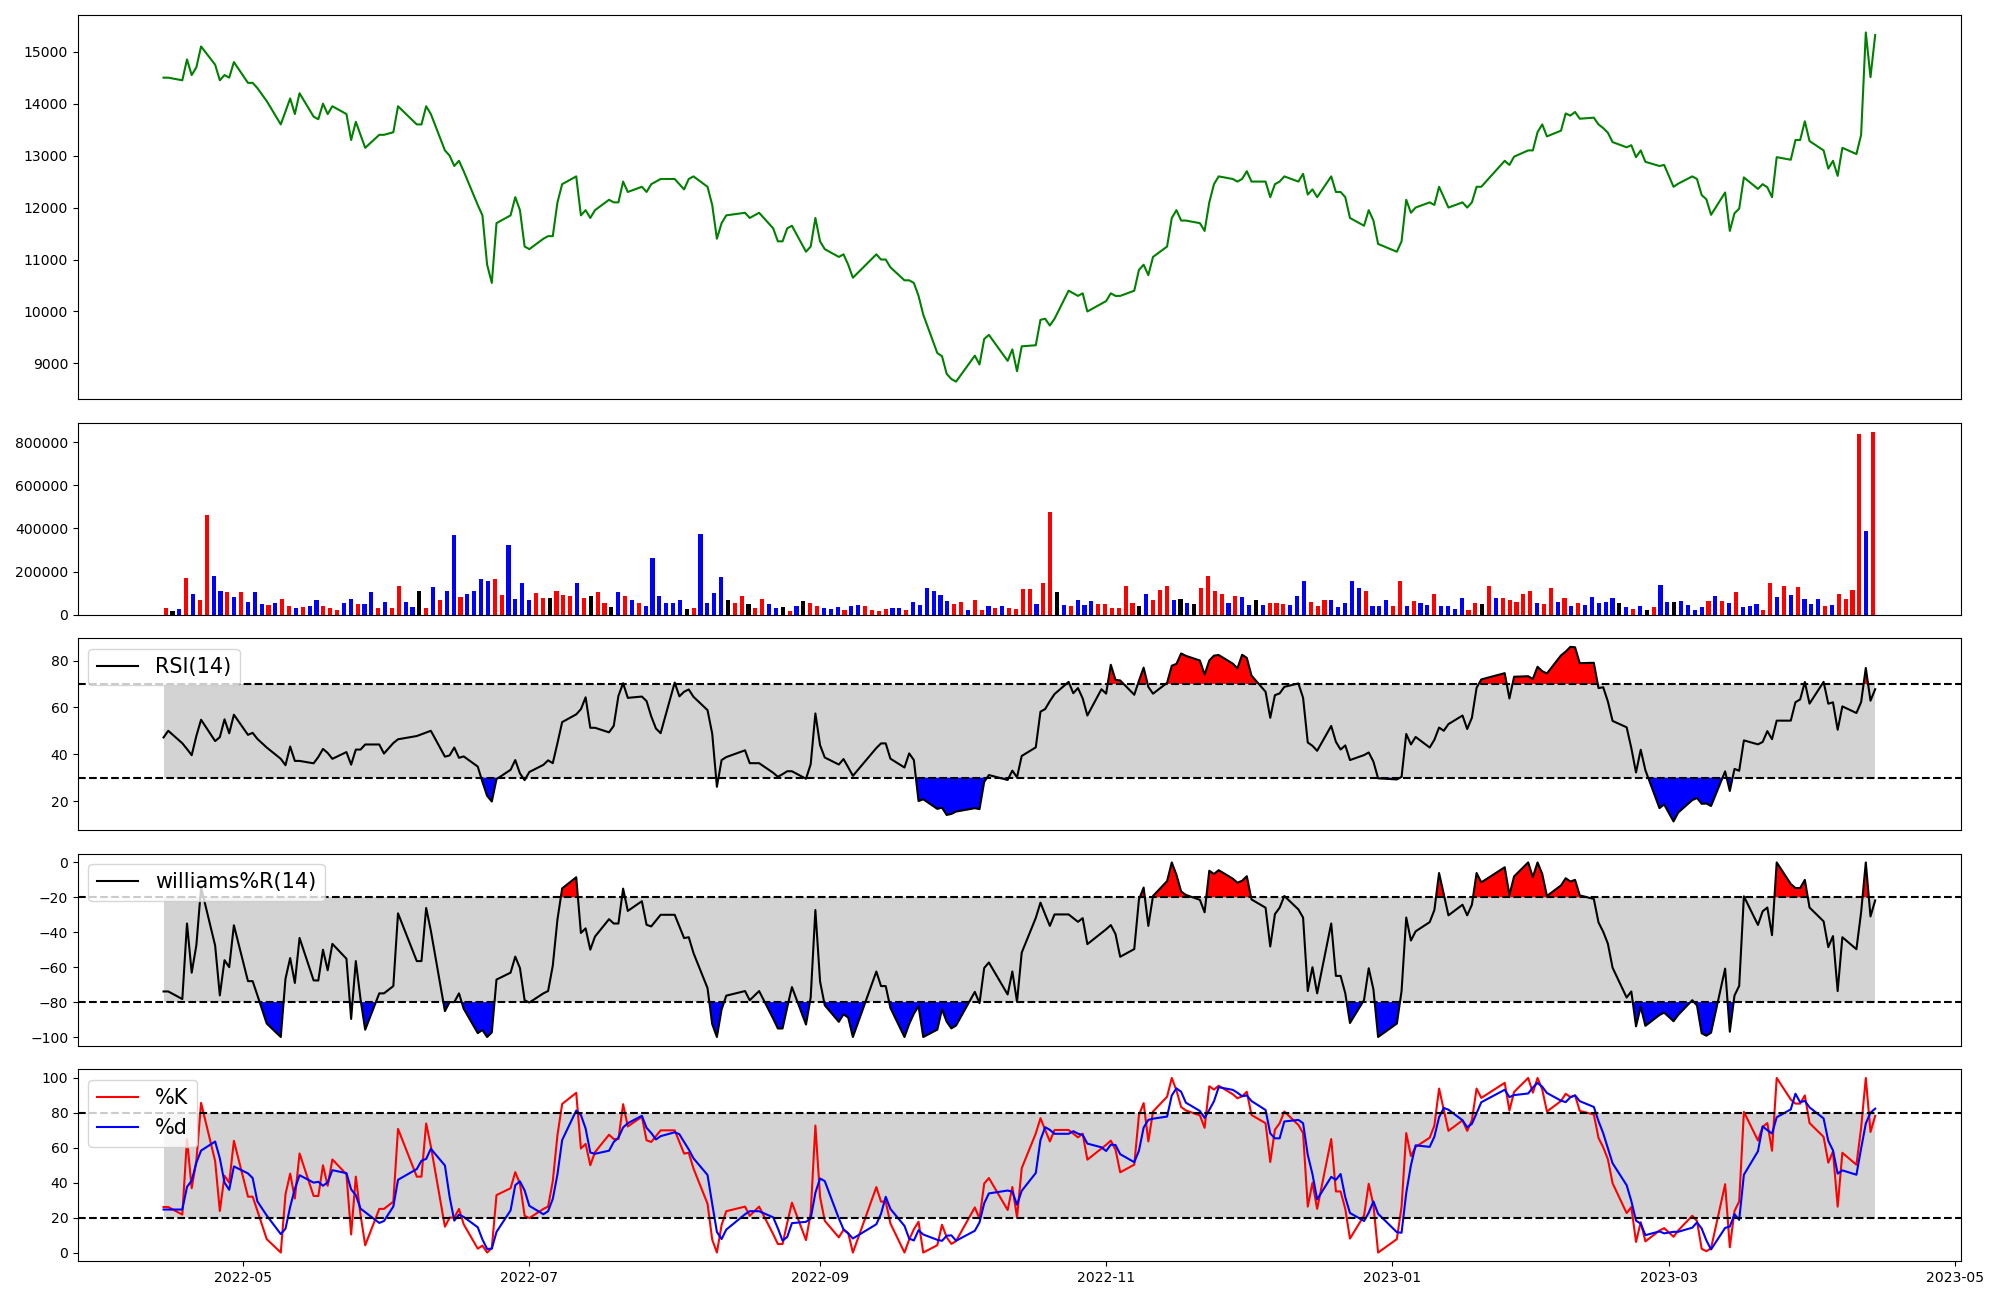The width and height of the screenshot is (2000, 1300).
Task: Click the RSI(14) legend entry
Action: [192, 666]
